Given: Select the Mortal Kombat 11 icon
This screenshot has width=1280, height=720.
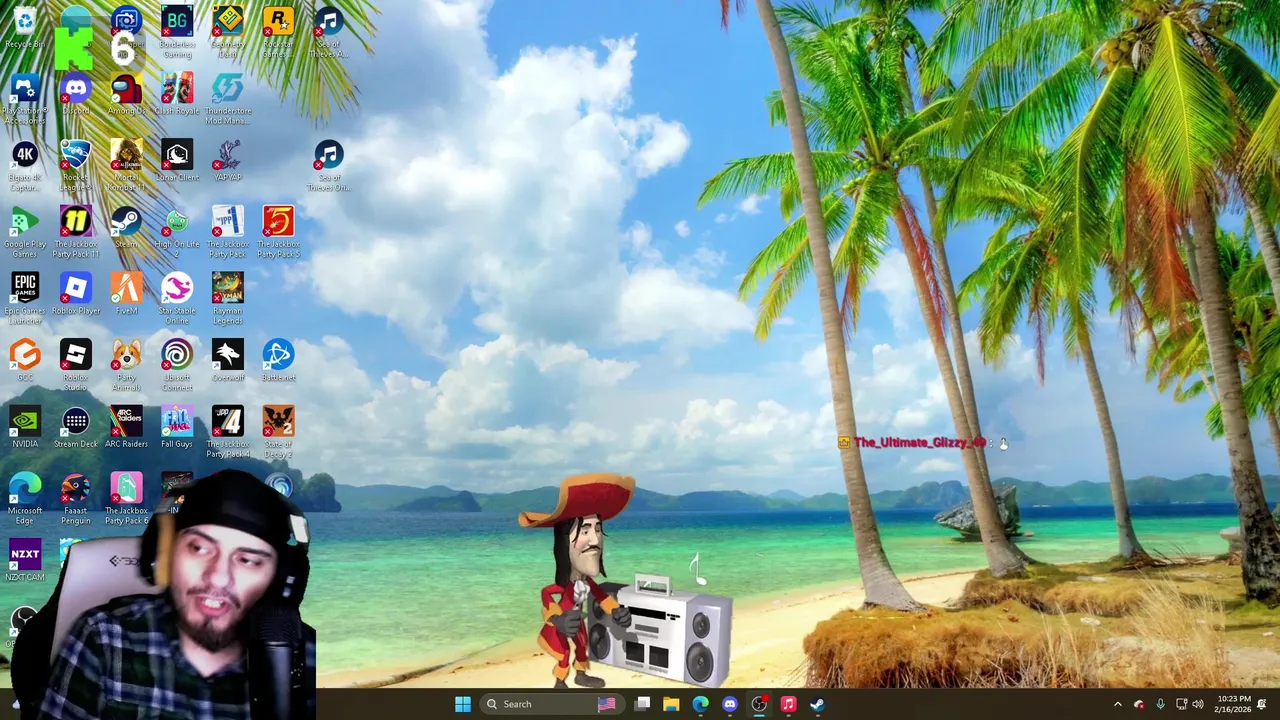Looking at the screenshot, I should (126, 166).
